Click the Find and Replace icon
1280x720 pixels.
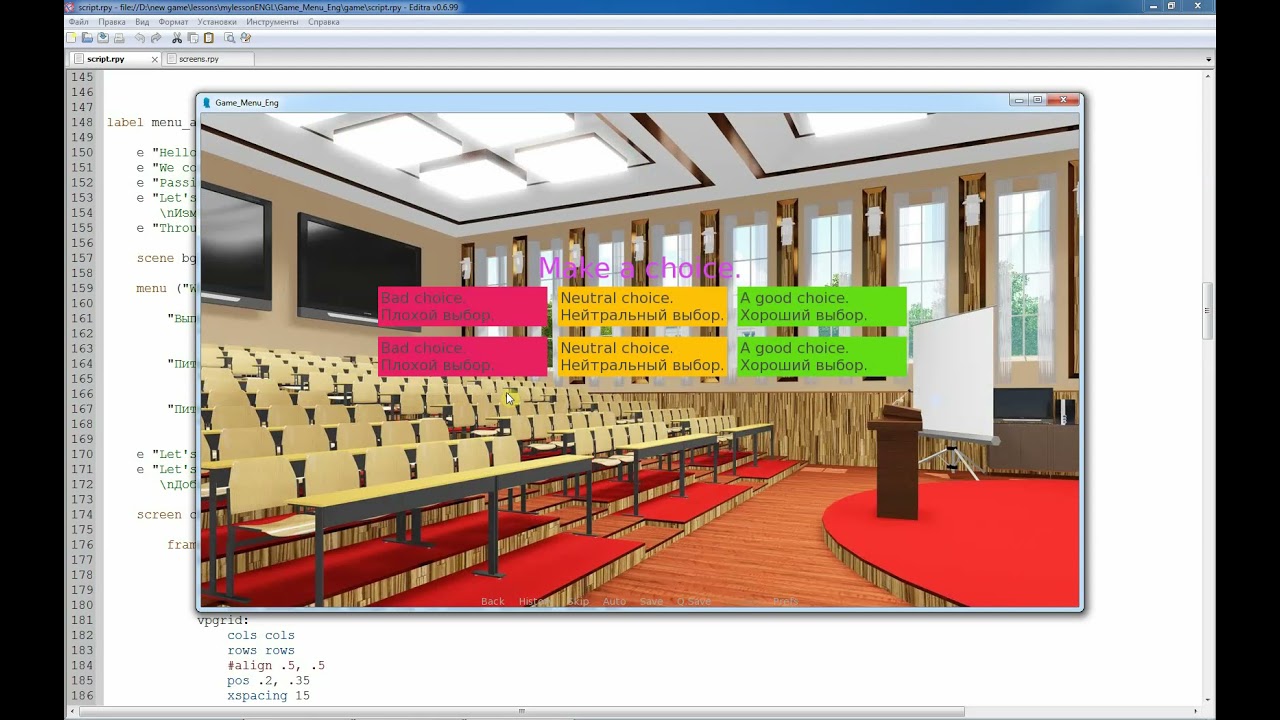pyautogui.click(x=246, y=38)
